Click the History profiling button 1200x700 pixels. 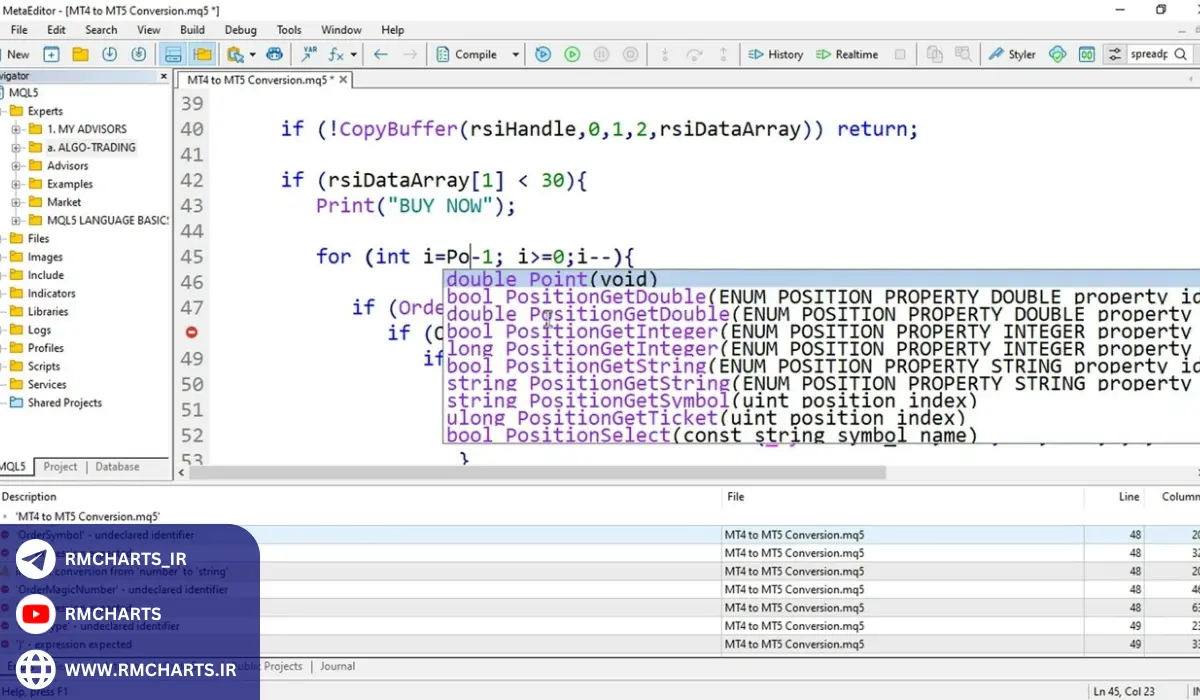(x=775, y=54)
